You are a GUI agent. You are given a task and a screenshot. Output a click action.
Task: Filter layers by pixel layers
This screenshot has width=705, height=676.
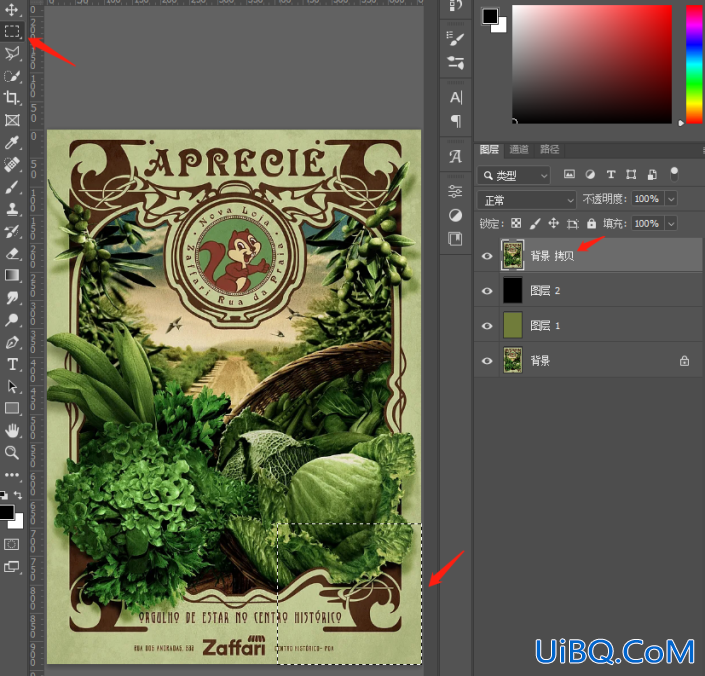point(569,174)
